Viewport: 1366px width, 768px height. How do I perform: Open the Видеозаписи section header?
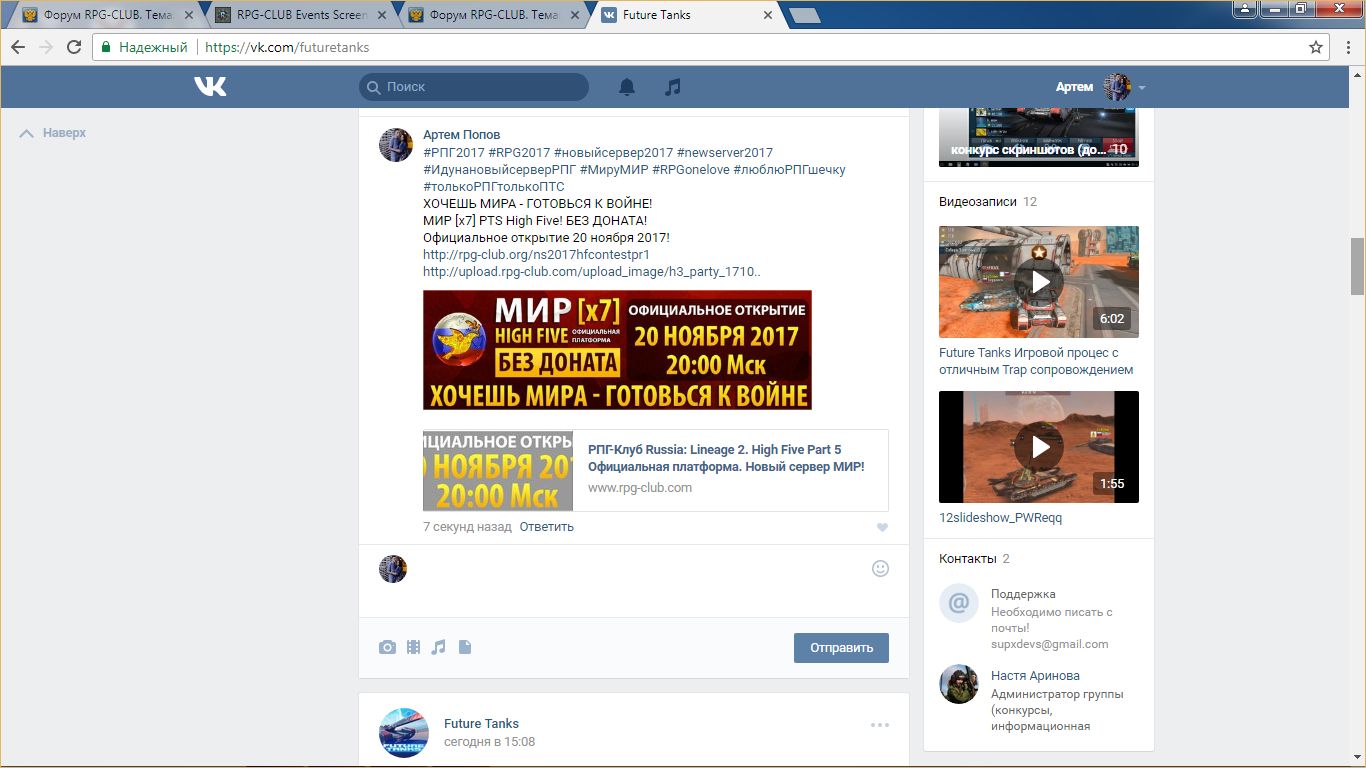pyautogui.click(x=978, y=202)
